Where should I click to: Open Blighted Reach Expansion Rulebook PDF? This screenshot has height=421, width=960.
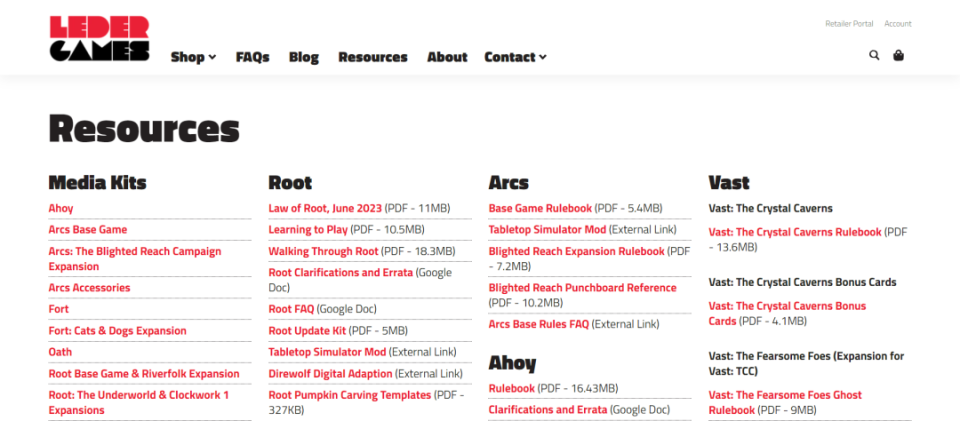click(576, 251)
